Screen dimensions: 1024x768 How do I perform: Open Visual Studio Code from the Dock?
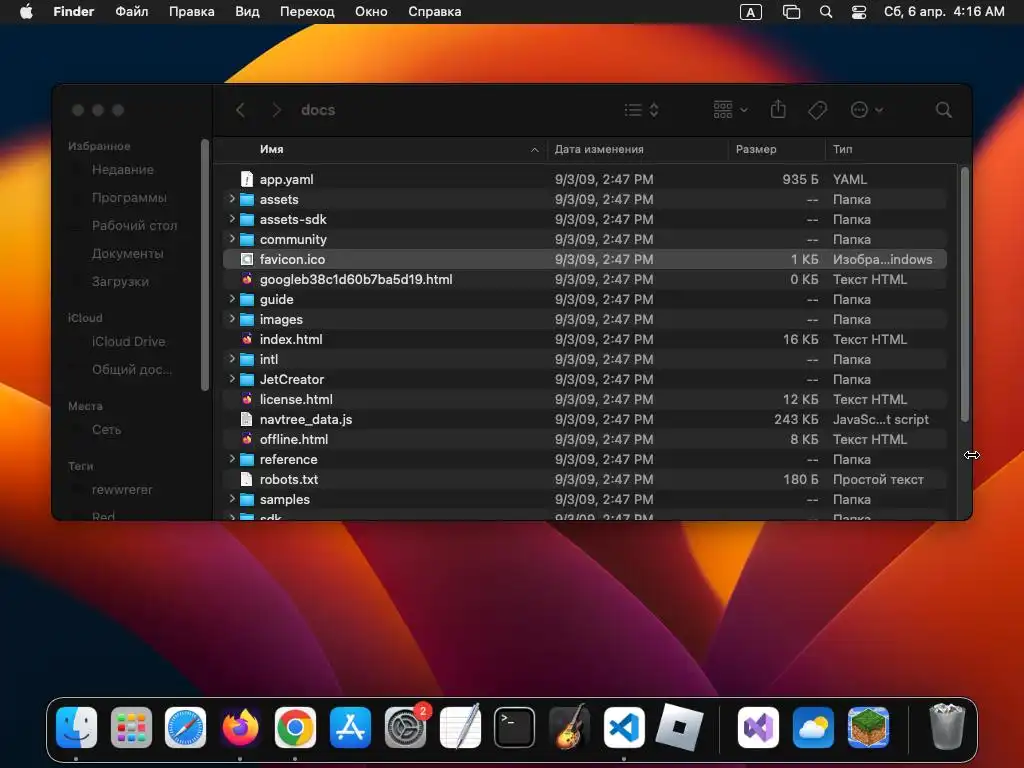[624, 727]
